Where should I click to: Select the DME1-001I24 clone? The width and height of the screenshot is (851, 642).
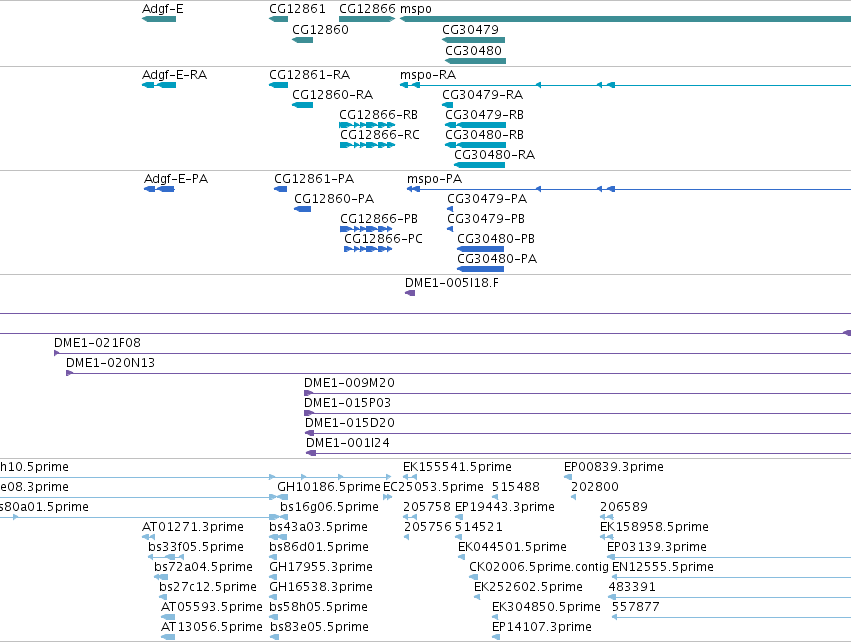click(579, 453)
